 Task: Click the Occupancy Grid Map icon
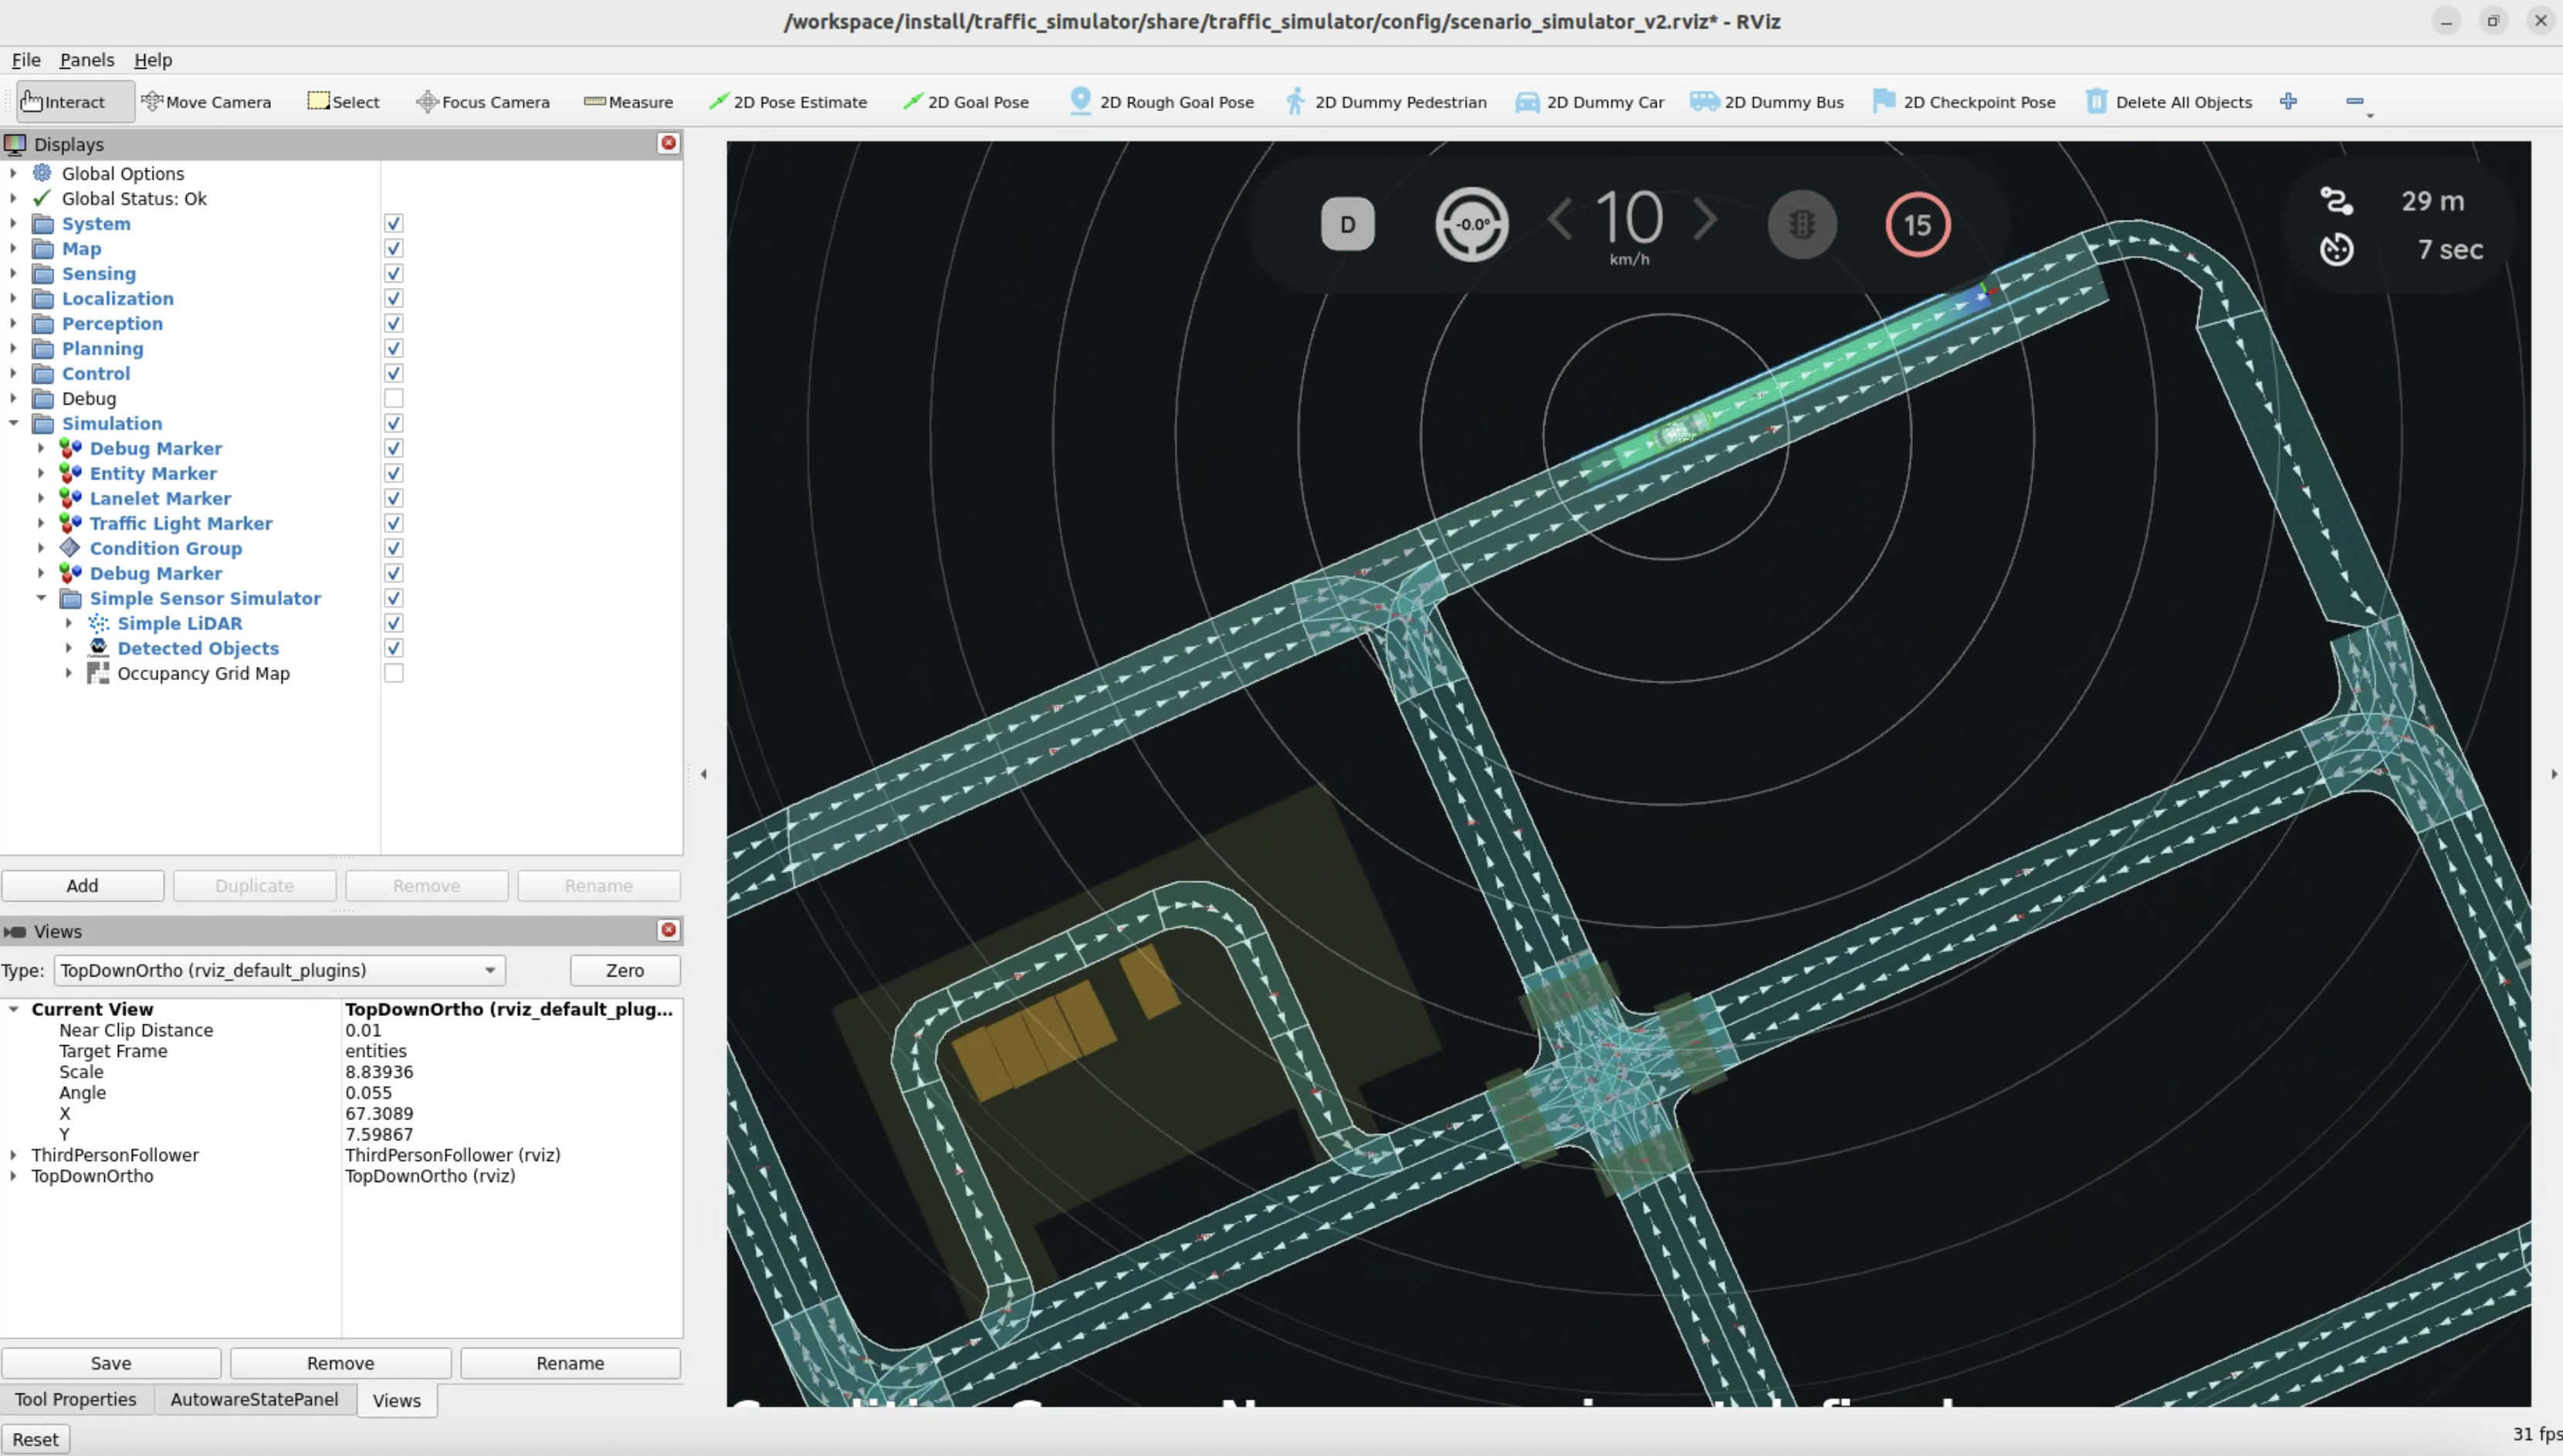98,673
